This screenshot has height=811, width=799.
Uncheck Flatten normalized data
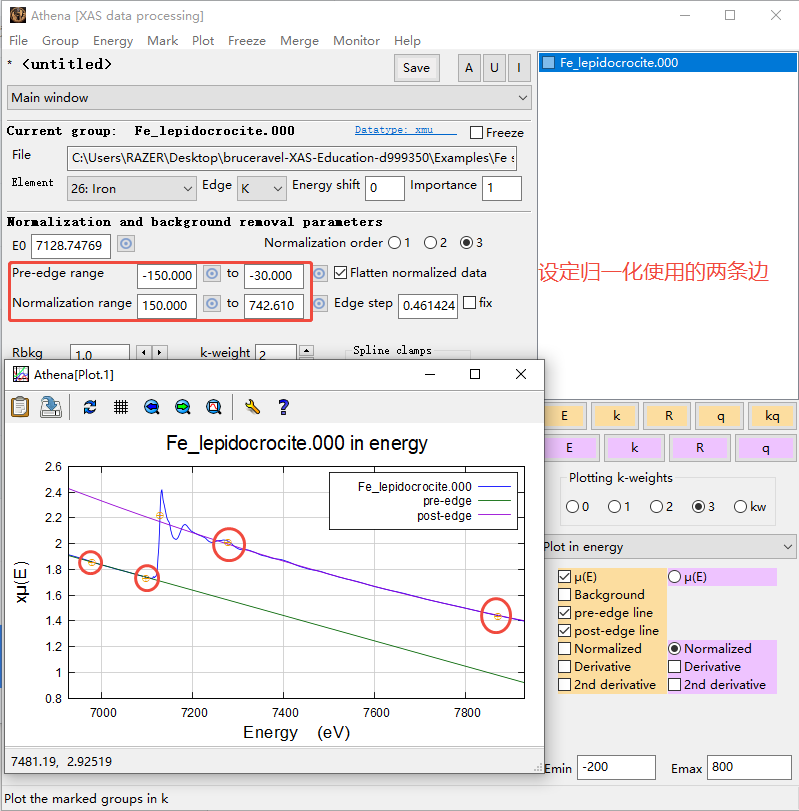pyautogui.click(x=341, y=273)
